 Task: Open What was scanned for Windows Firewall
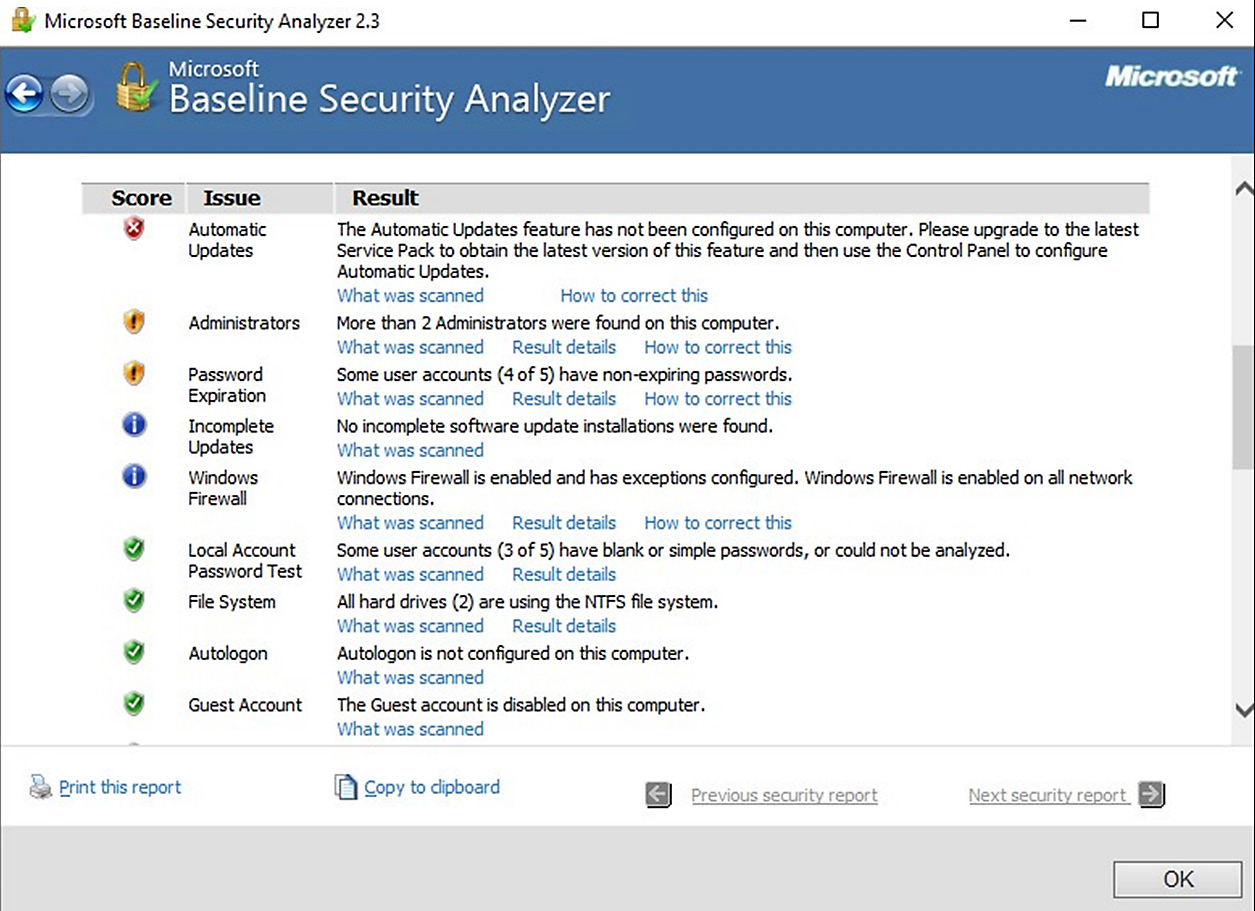click(x=410, y=522)
